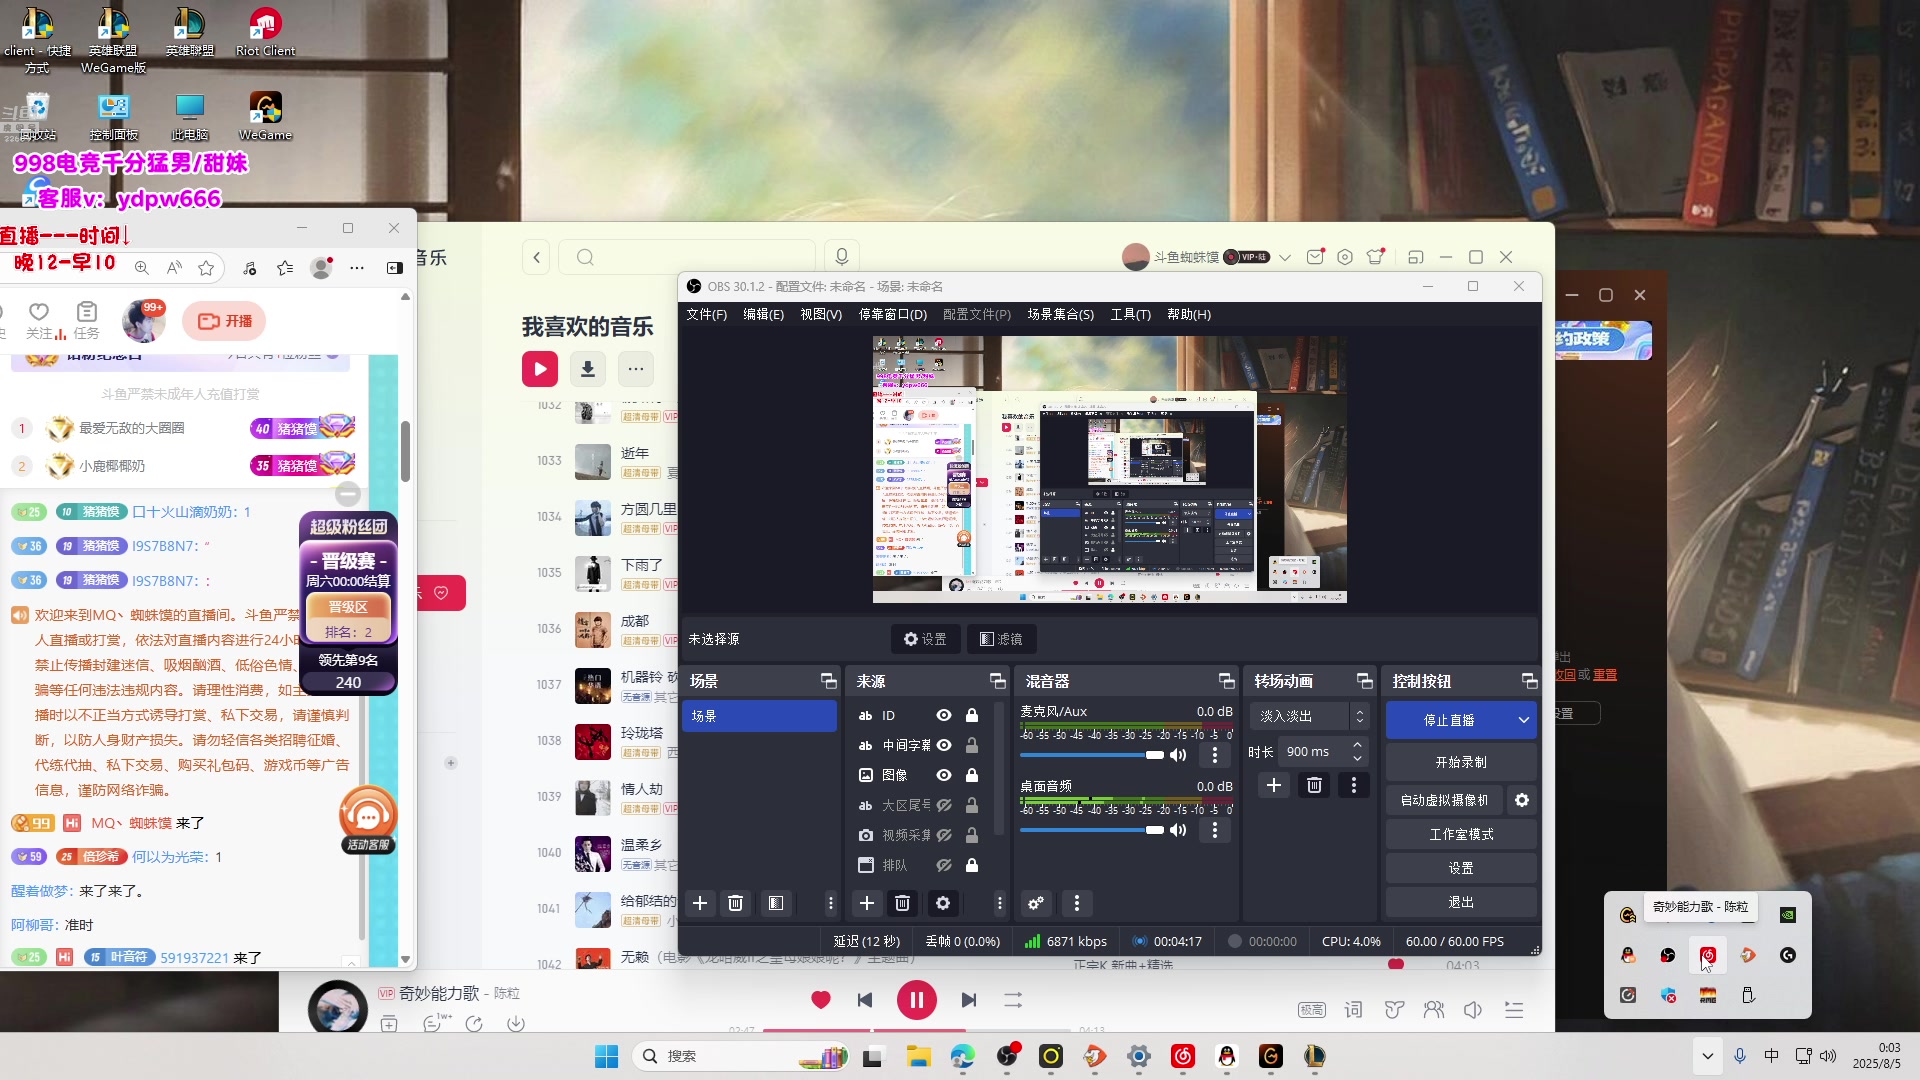
Task: Remove the scene transition
Action: [x=1314, y=786]
